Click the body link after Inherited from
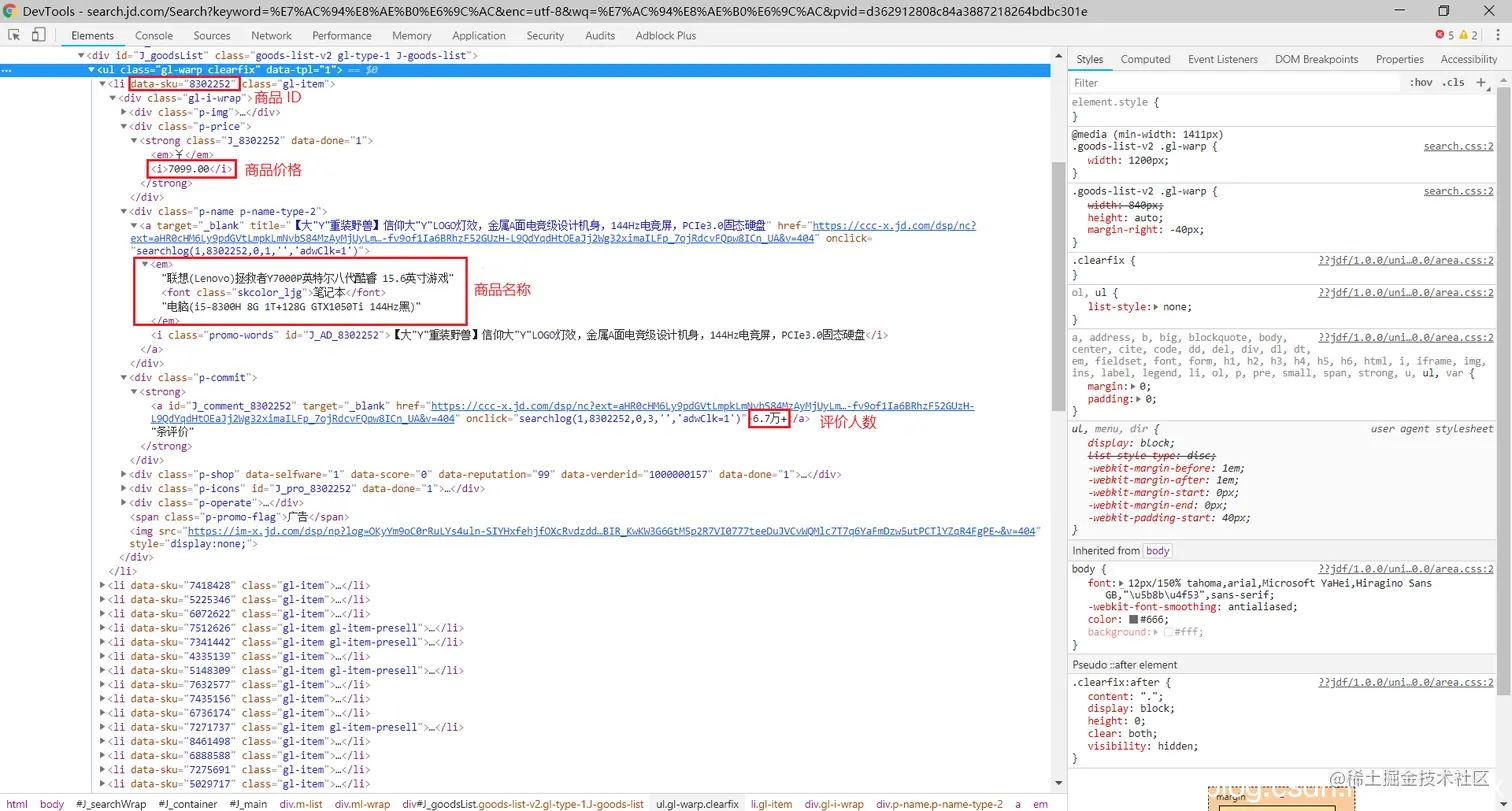The image size is (1512, 811). pyautogui.click(x=1158, y=551)
